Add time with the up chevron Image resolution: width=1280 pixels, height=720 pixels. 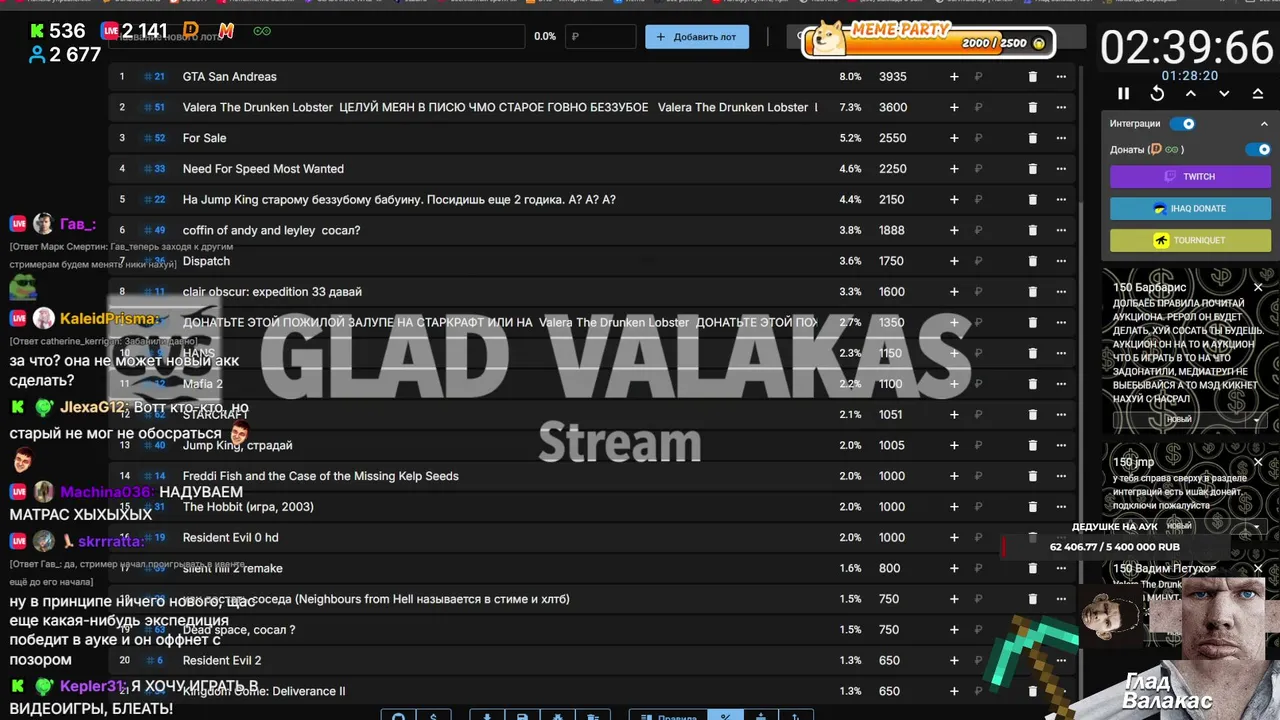[x=1191, y=93]
